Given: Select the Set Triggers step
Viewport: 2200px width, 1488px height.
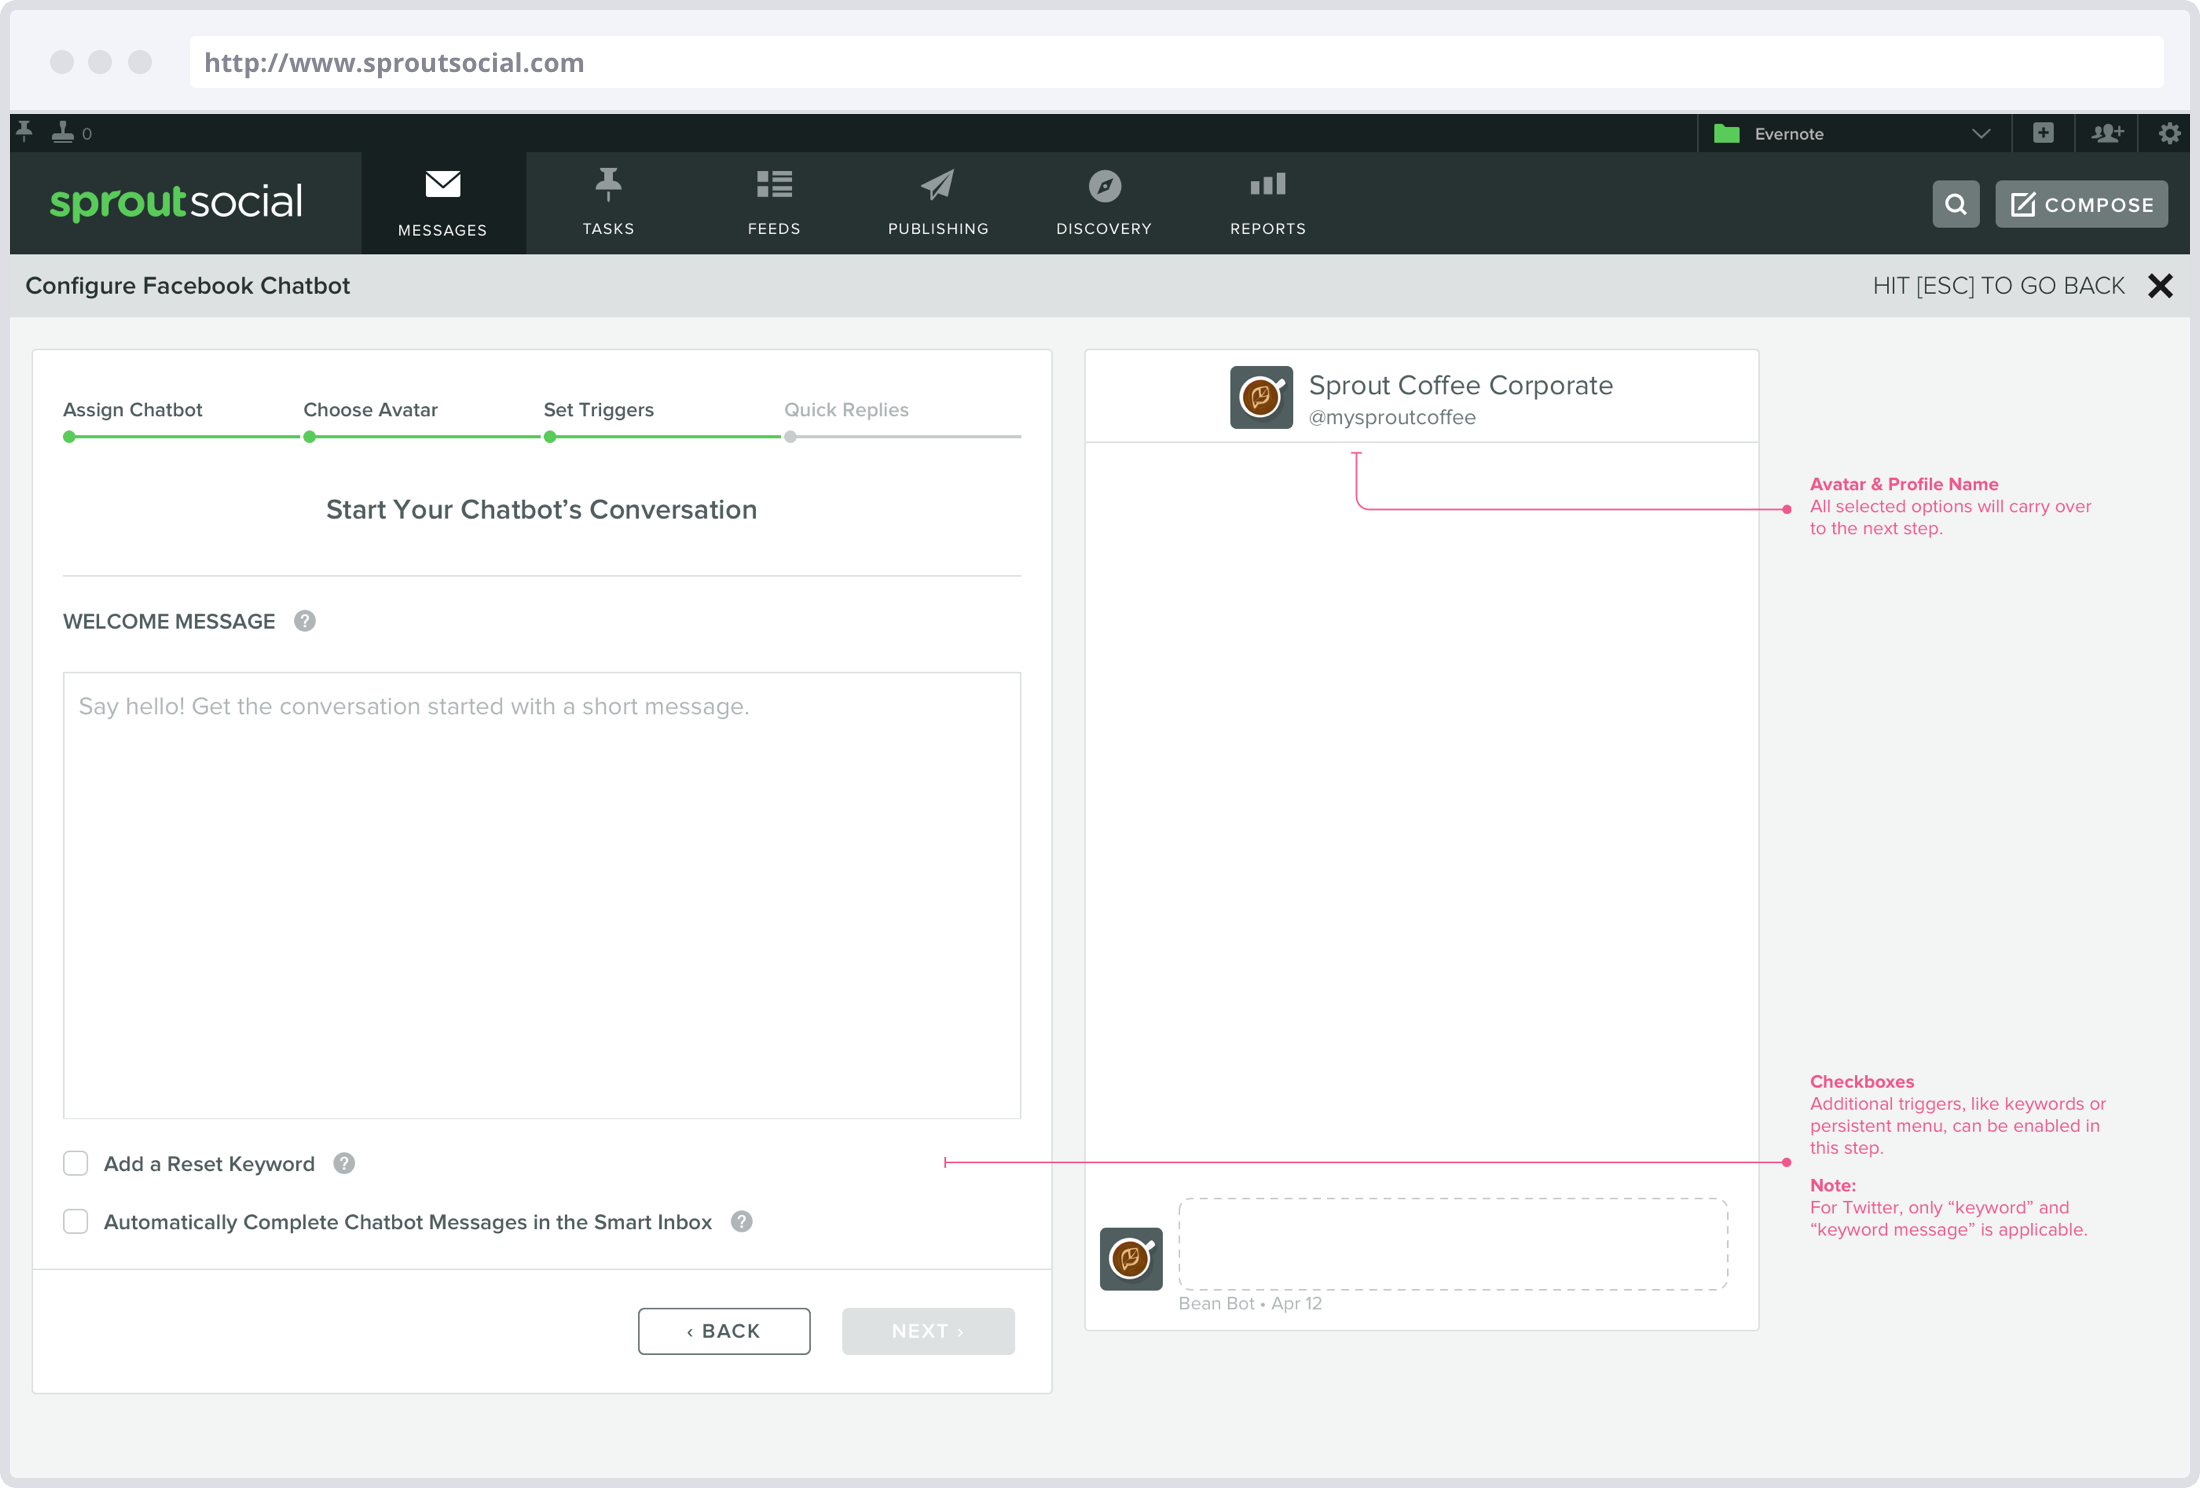Looking at the screenshot, I should tap(599, 410).
